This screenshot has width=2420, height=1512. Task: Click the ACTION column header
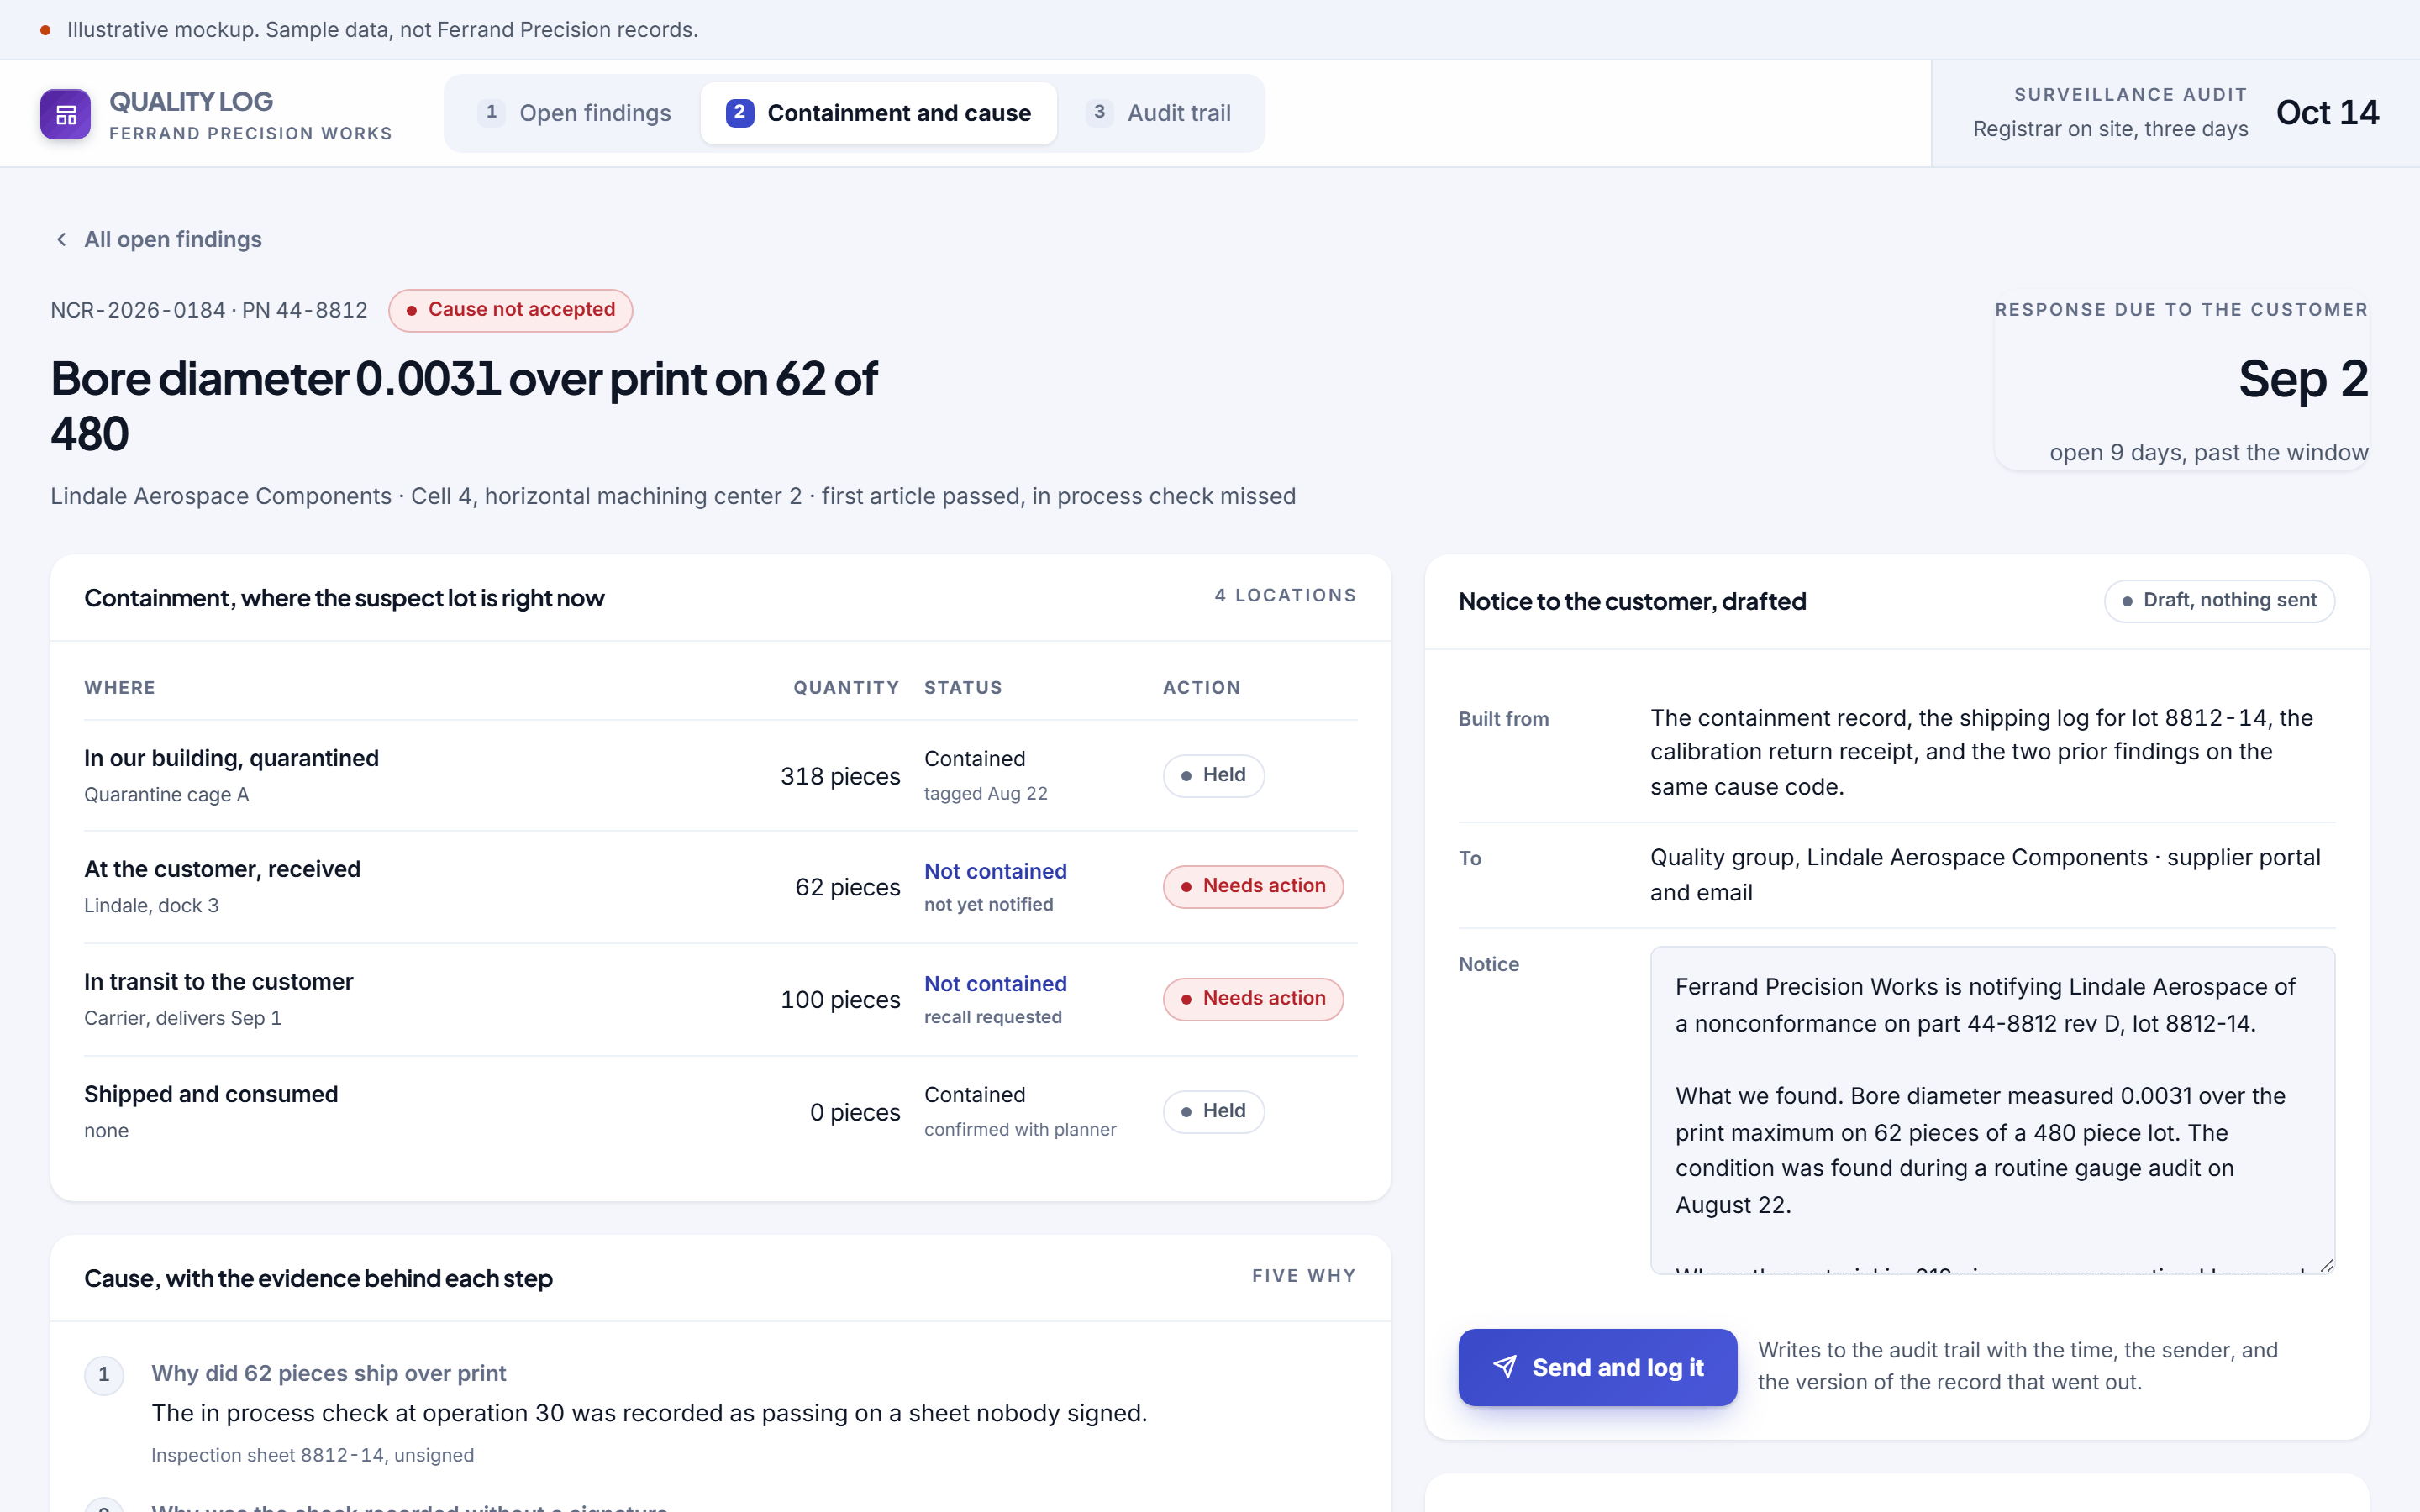coord(1201,688)
